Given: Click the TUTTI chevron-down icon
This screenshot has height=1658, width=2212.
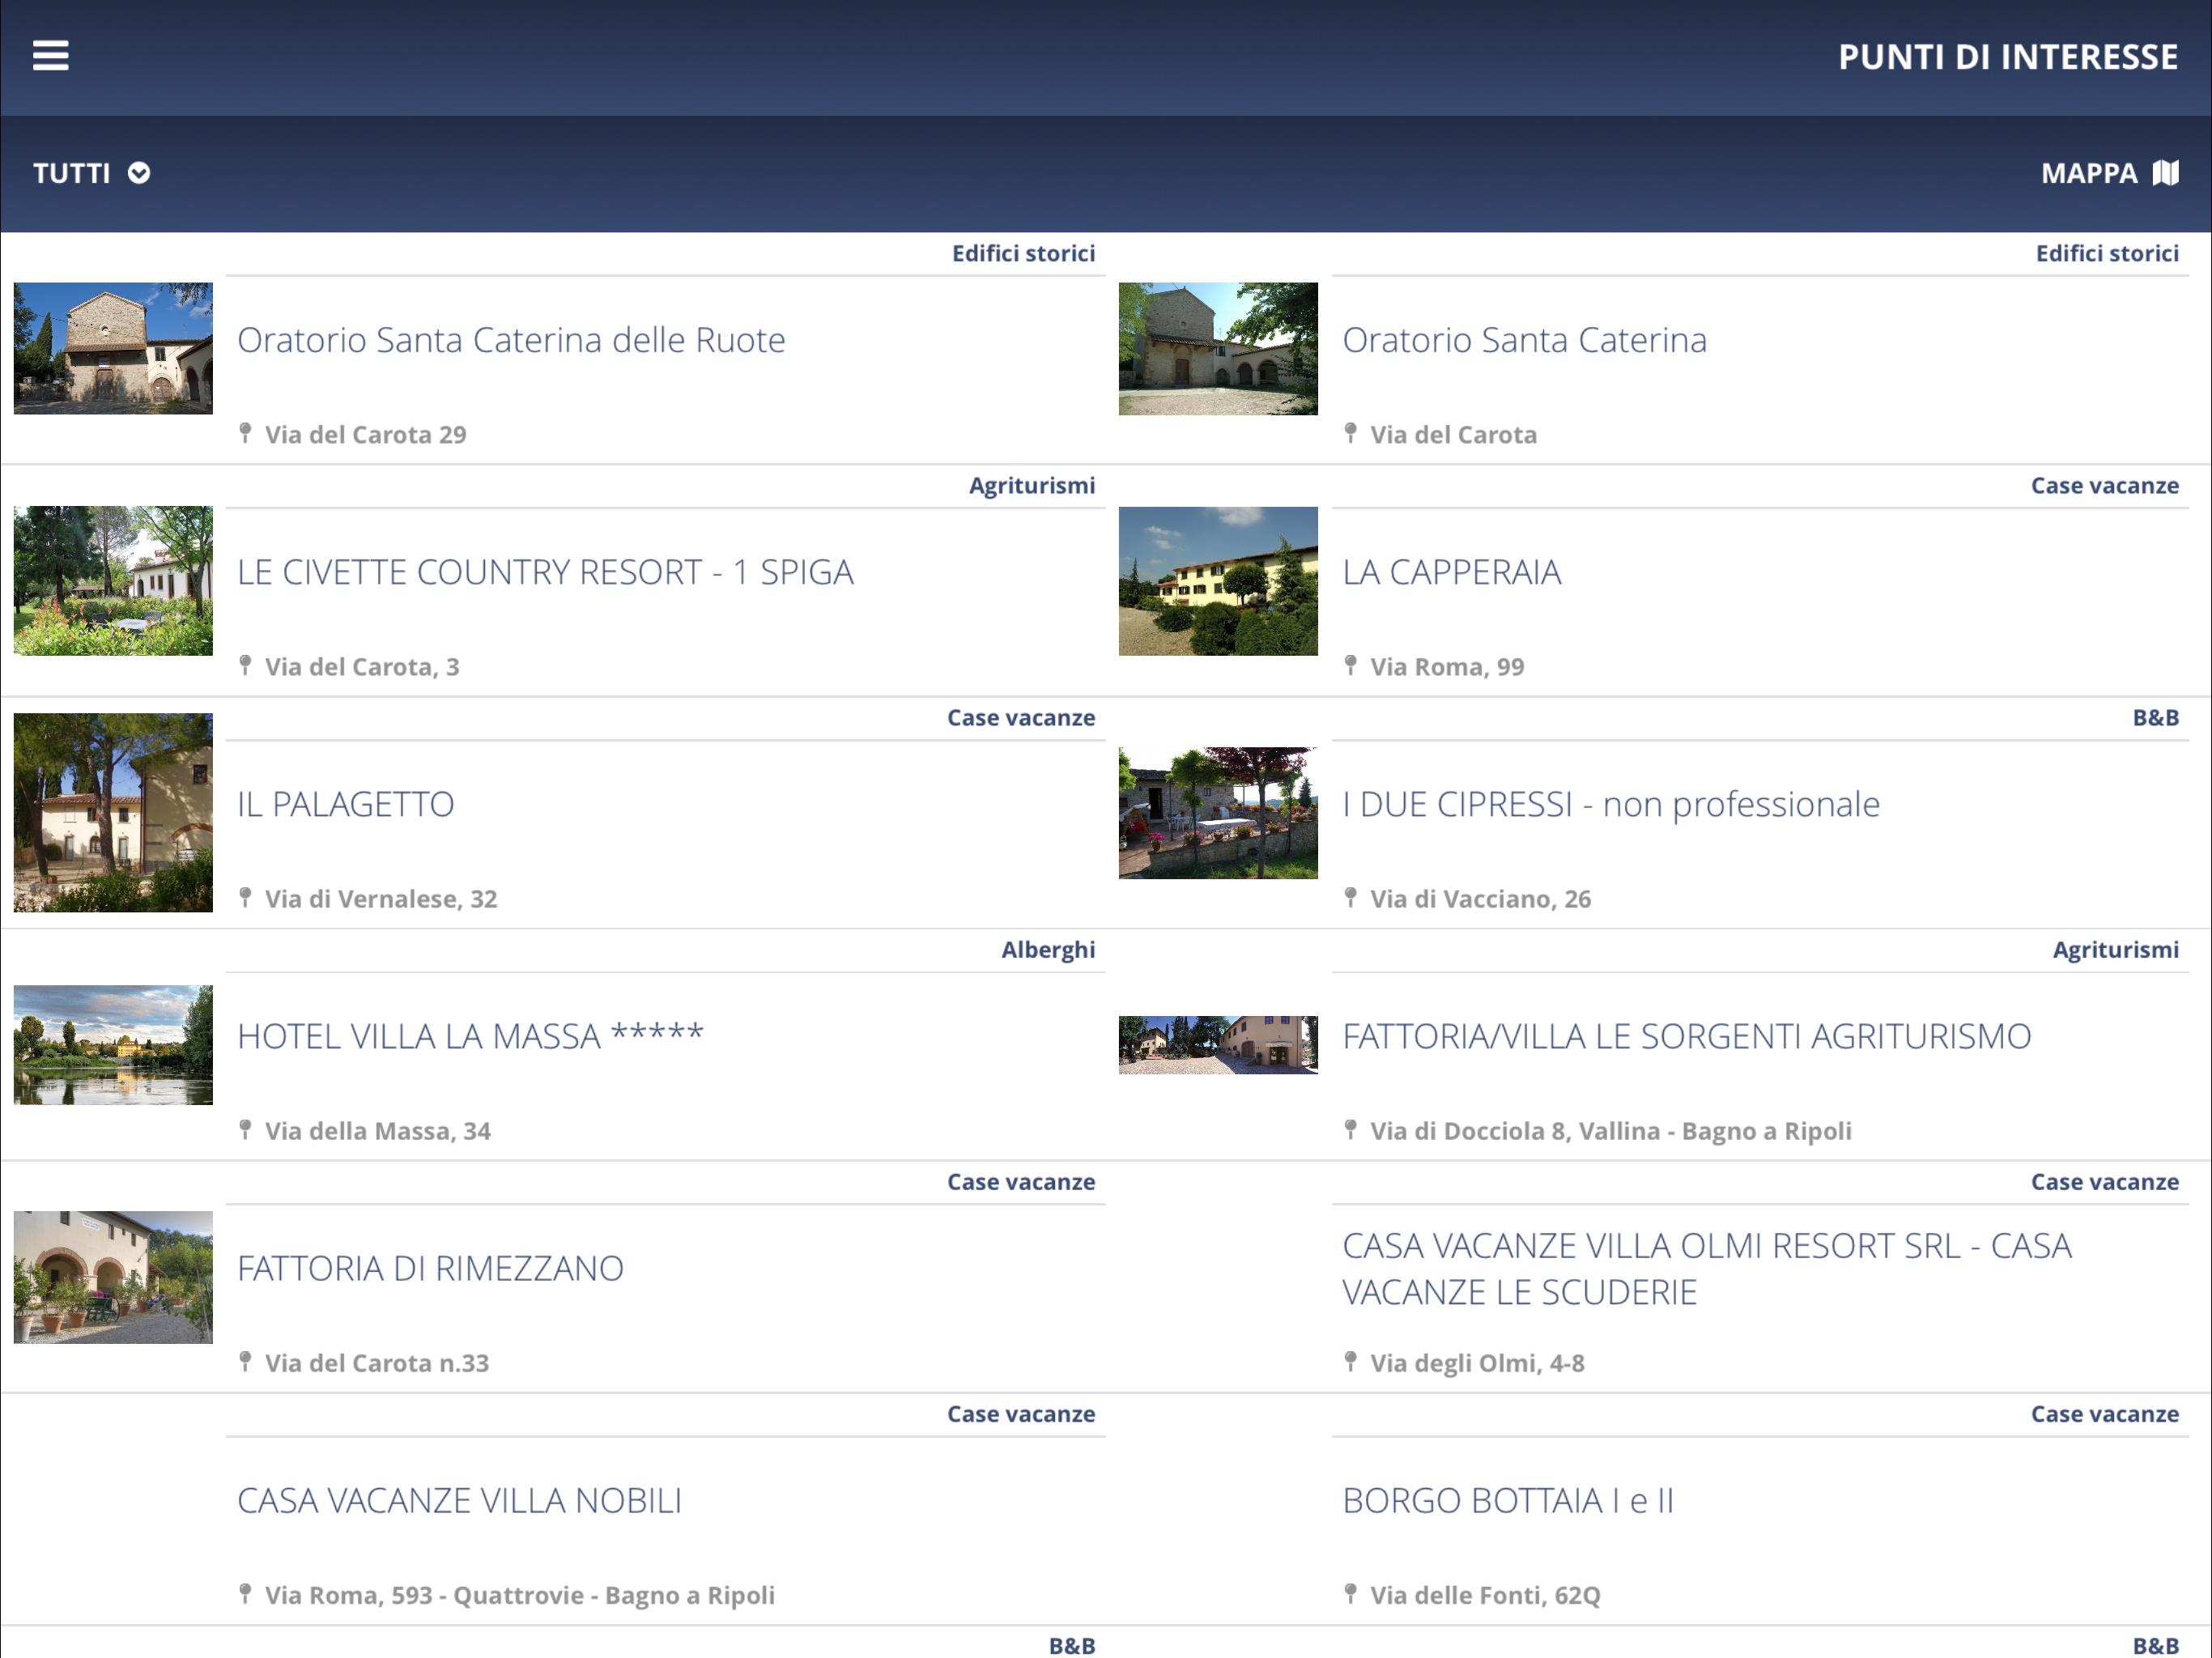Looking at the screenshot, I should tap(139, 173).
